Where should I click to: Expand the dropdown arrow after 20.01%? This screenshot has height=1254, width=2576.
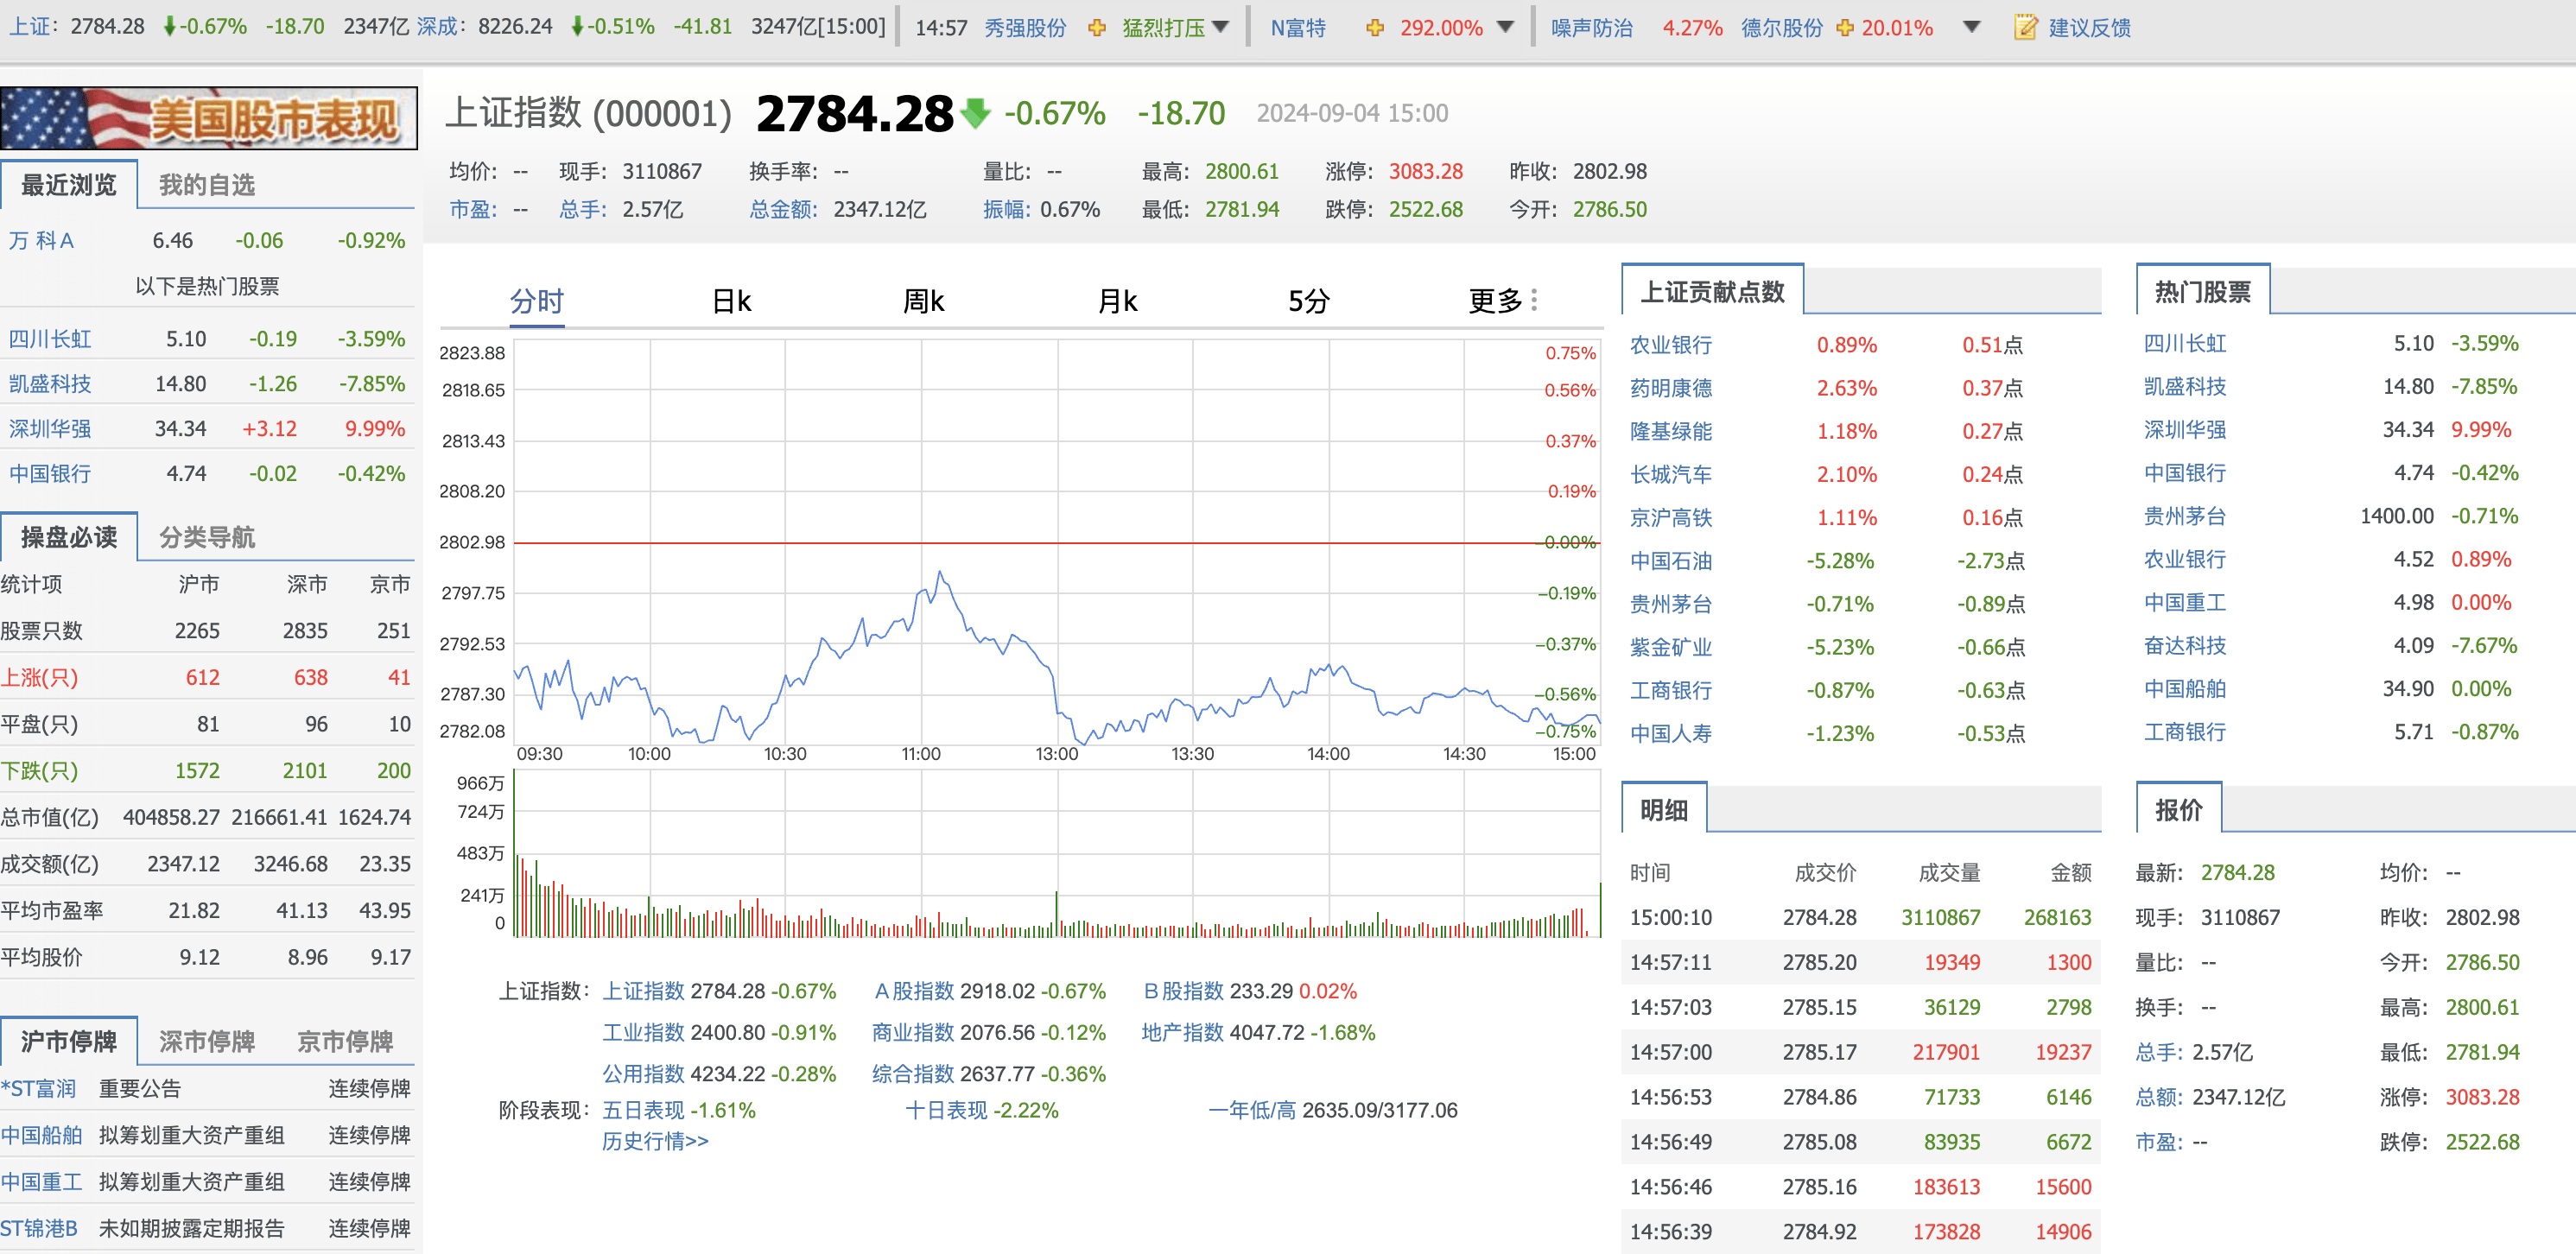click(1971, 27)
